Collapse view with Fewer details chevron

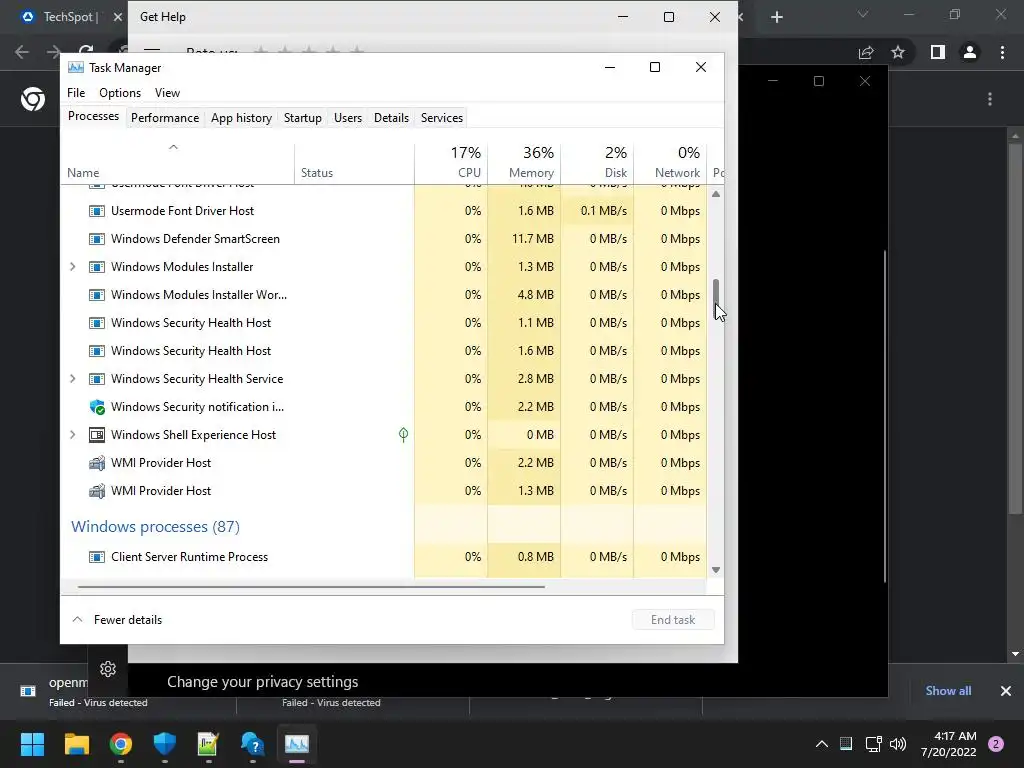77,619
